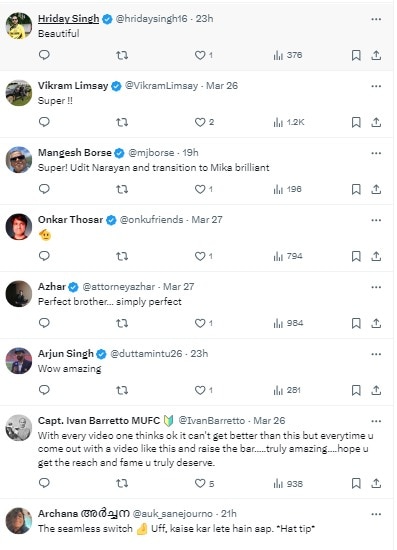Viewport: 397px width, 550px height.
Task: Open the @auk_sanejourno handle link
Action: [x=173, y=514]
